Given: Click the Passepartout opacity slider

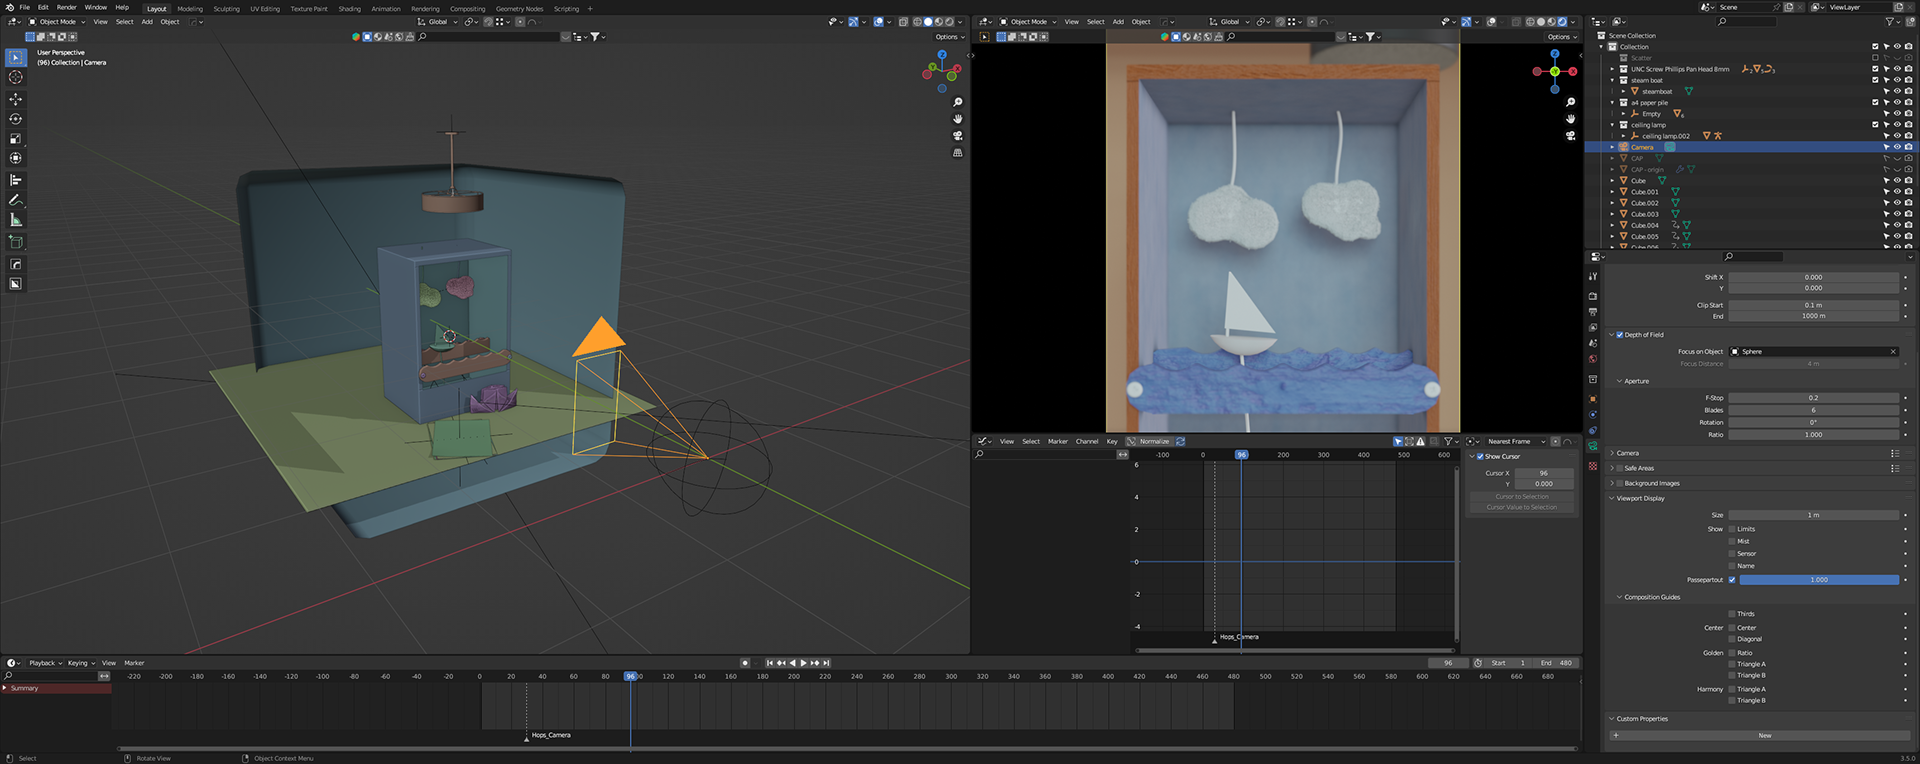Looking at the screenshot, I should tap(1819, 580).
